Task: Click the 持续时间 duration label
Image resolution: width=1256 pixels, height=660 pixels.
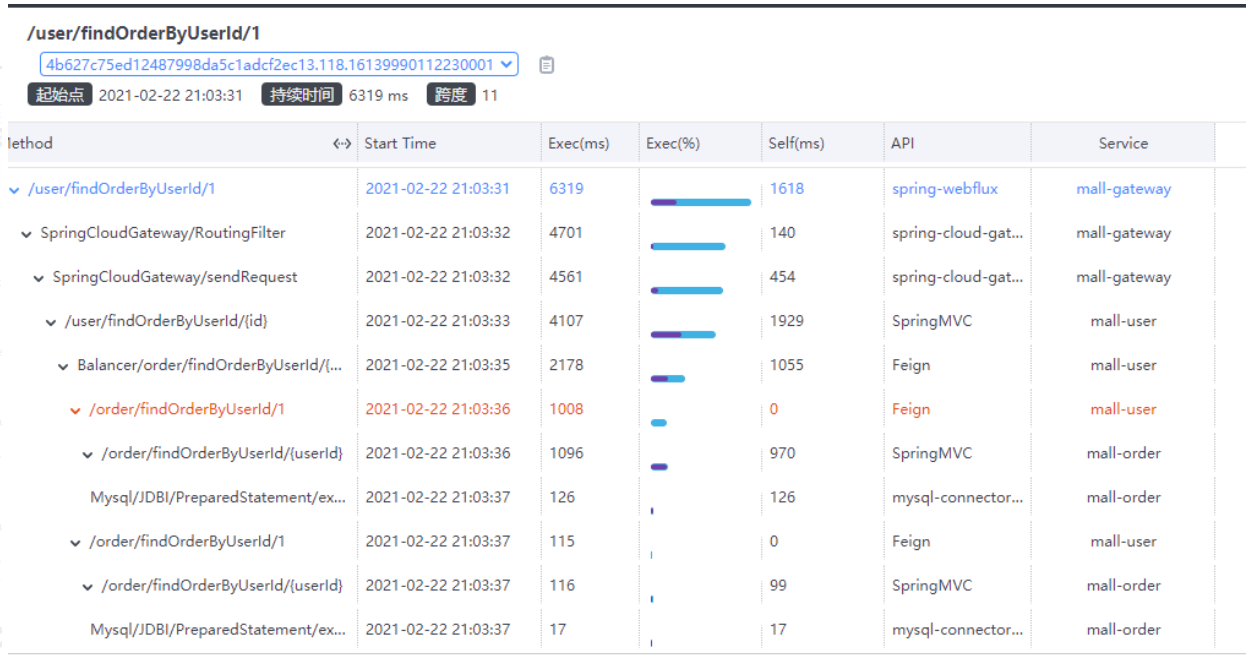Action: coord(301,95)
